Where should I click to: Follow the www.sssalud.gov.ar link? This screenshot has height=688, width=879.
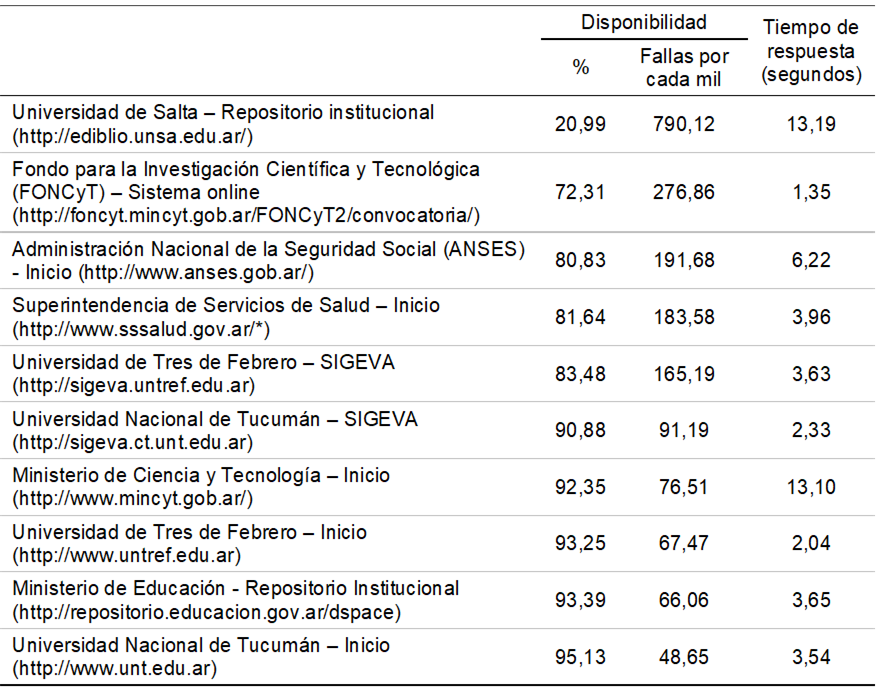[142, 328]
